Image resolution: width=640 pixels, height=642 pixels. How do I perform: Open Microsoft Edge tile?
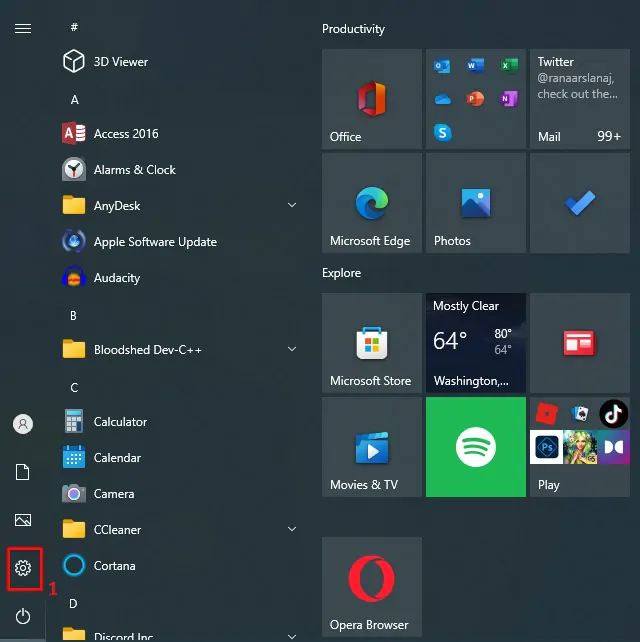(x=372, y=203)
